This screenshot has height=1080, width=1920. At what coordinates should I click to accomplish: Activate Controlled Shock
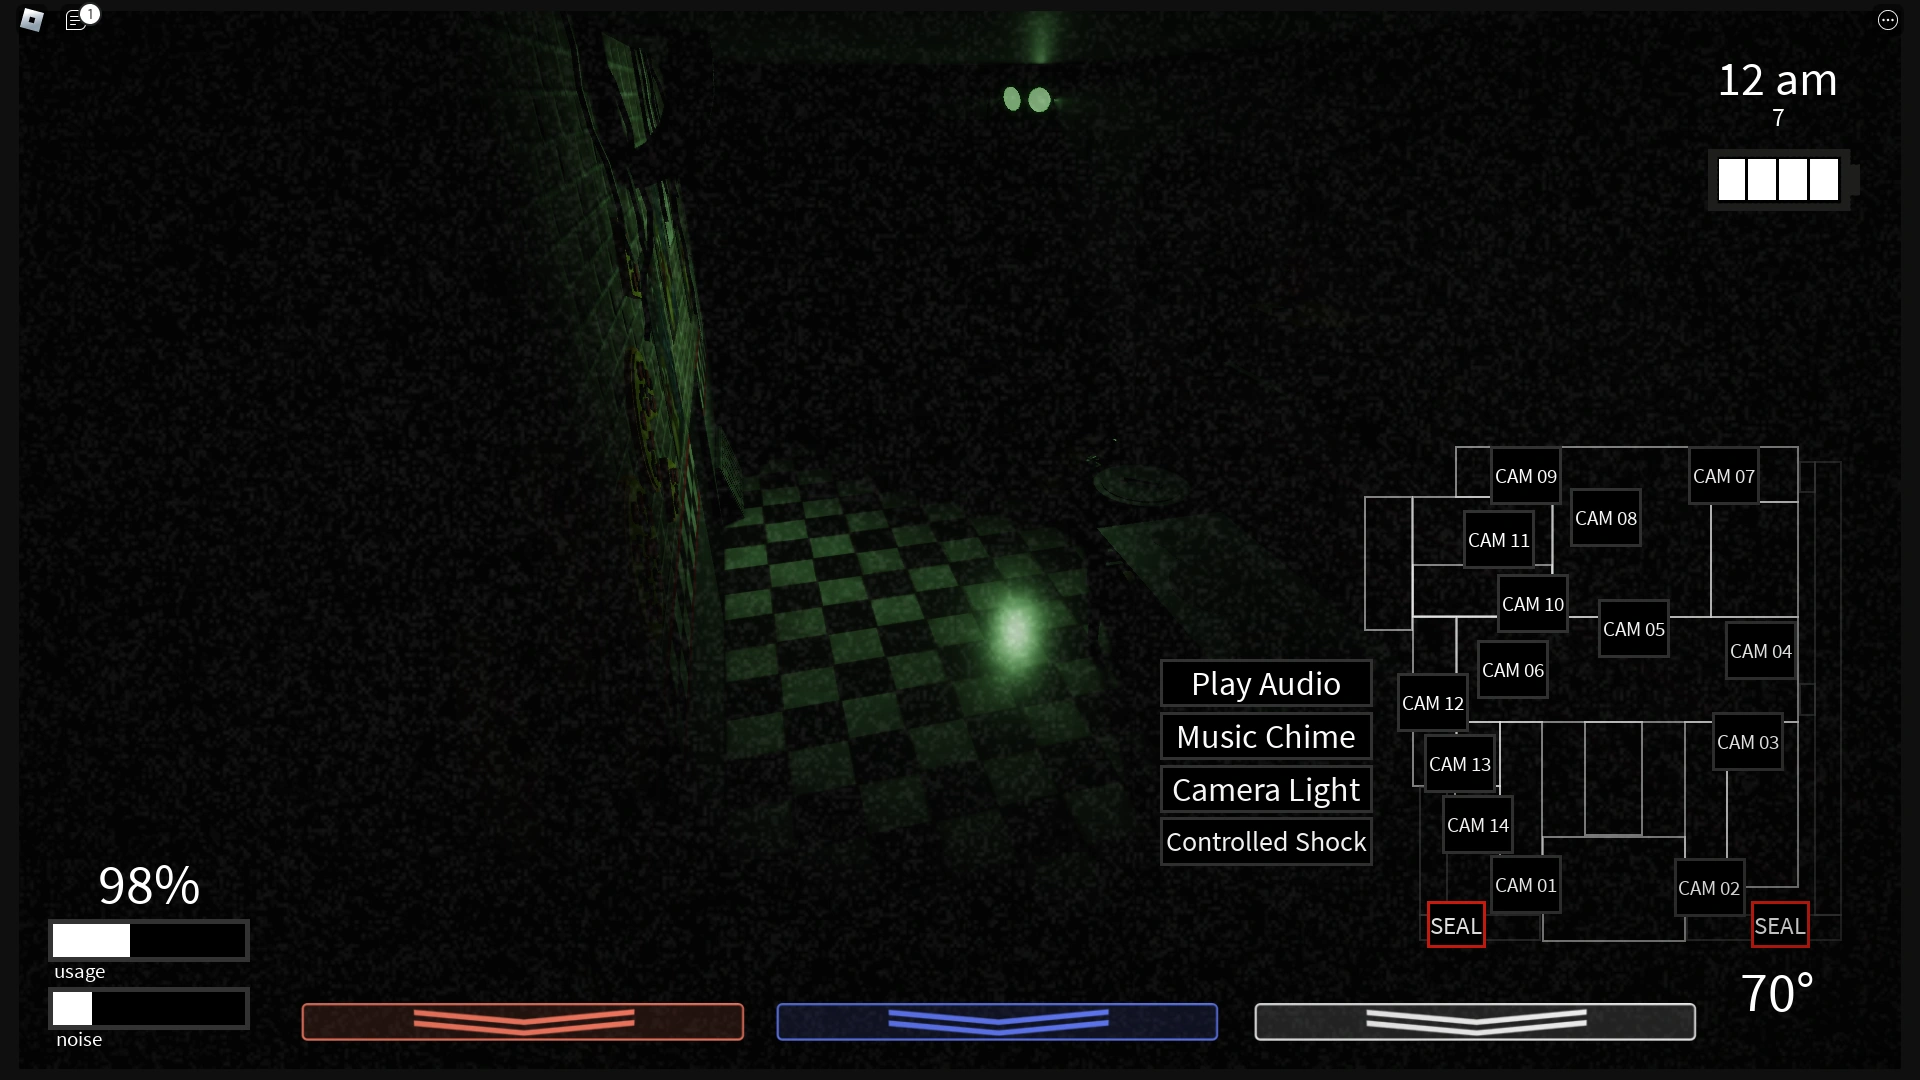[1265, 842]
